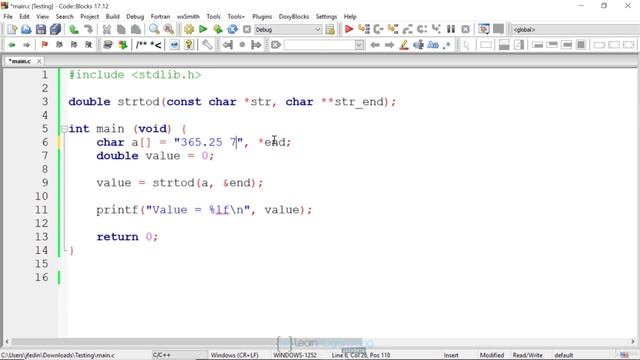Click the #include <stdlib.h> line
The width and height of the screenshot is (640, 360).
135,75
